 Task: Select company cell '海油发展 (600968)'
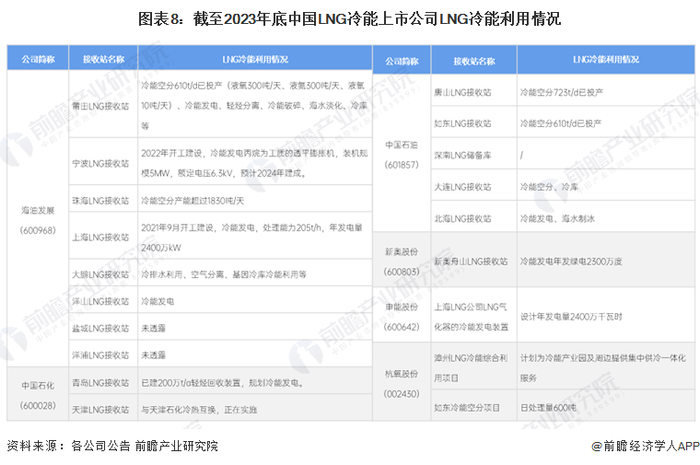[38, 220]
